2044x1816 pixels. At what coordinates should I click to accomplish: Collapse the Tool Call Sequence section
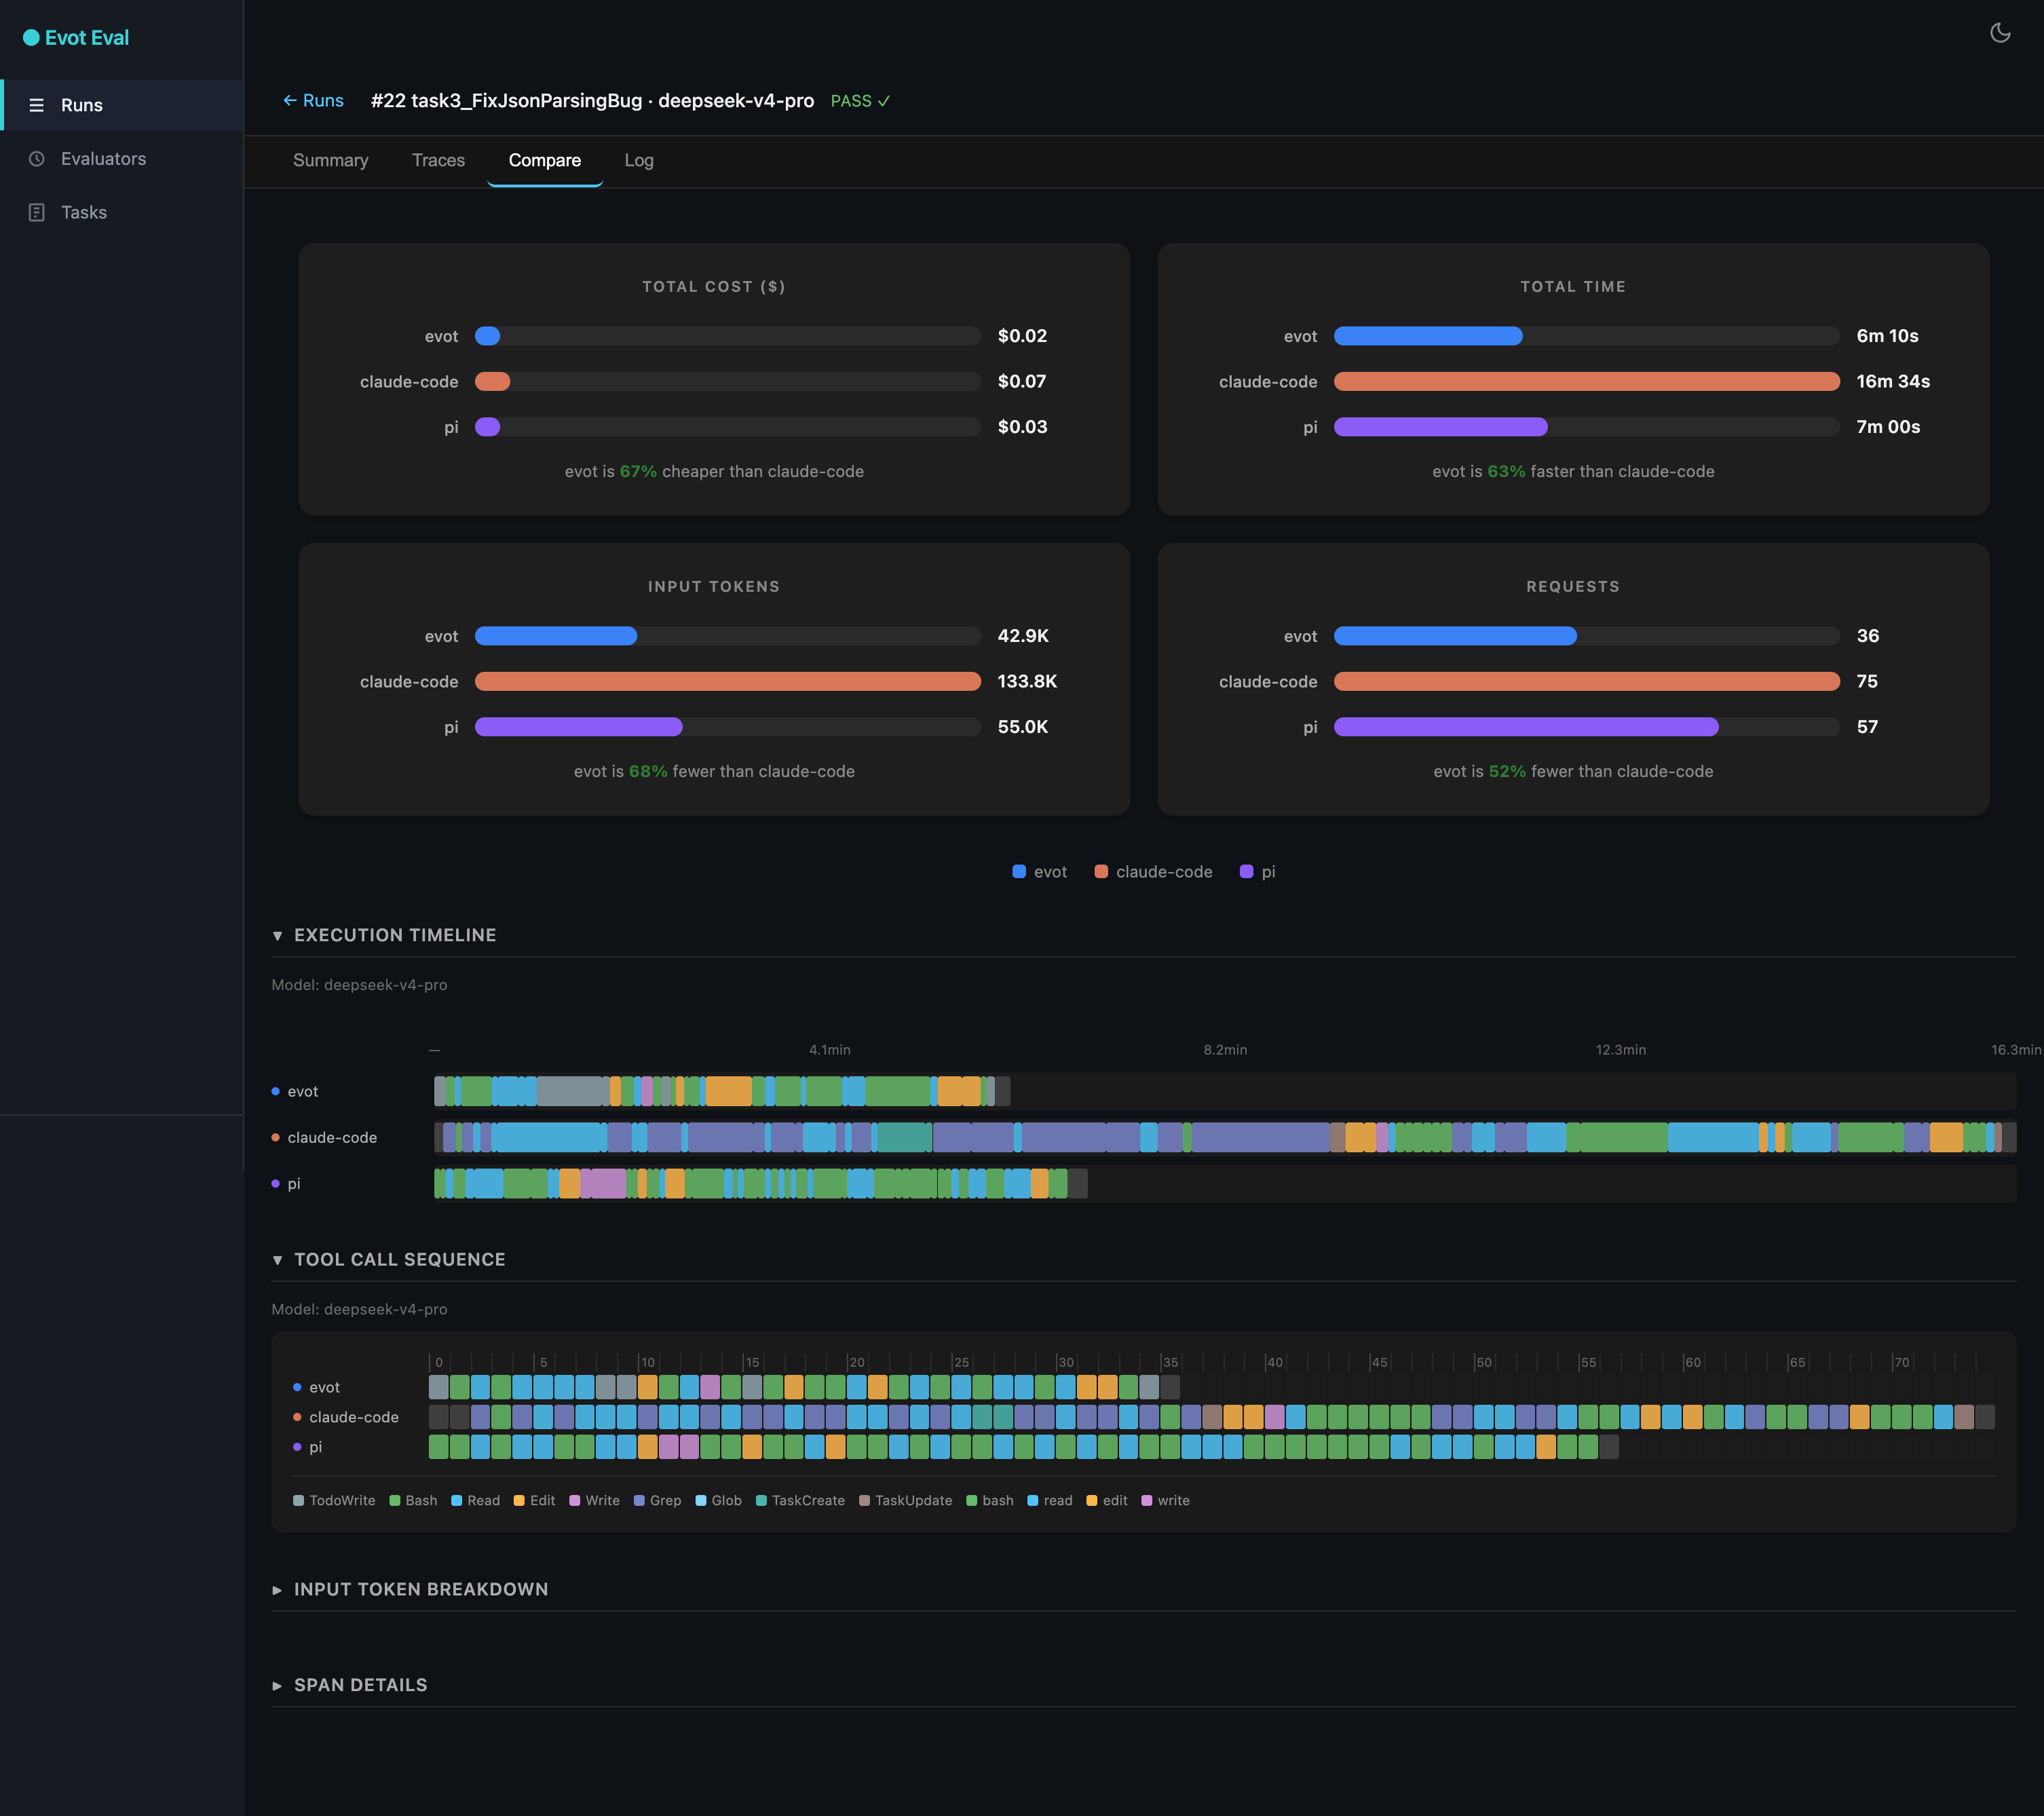coord(389,1260)
